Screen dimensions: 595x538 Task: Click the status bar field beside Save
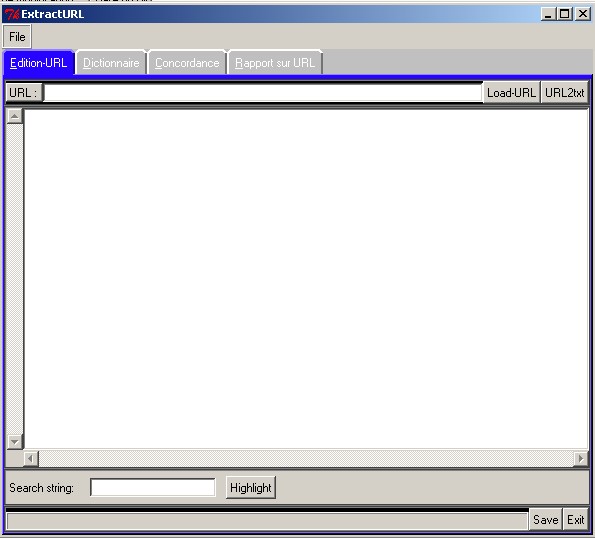(267, 521)
